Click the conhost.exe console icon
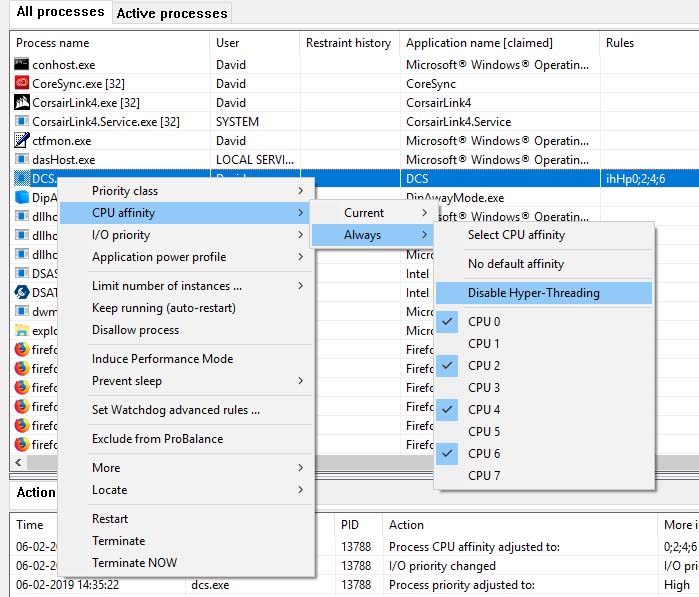Screen dimensions: 699x597 pos(21,64)
